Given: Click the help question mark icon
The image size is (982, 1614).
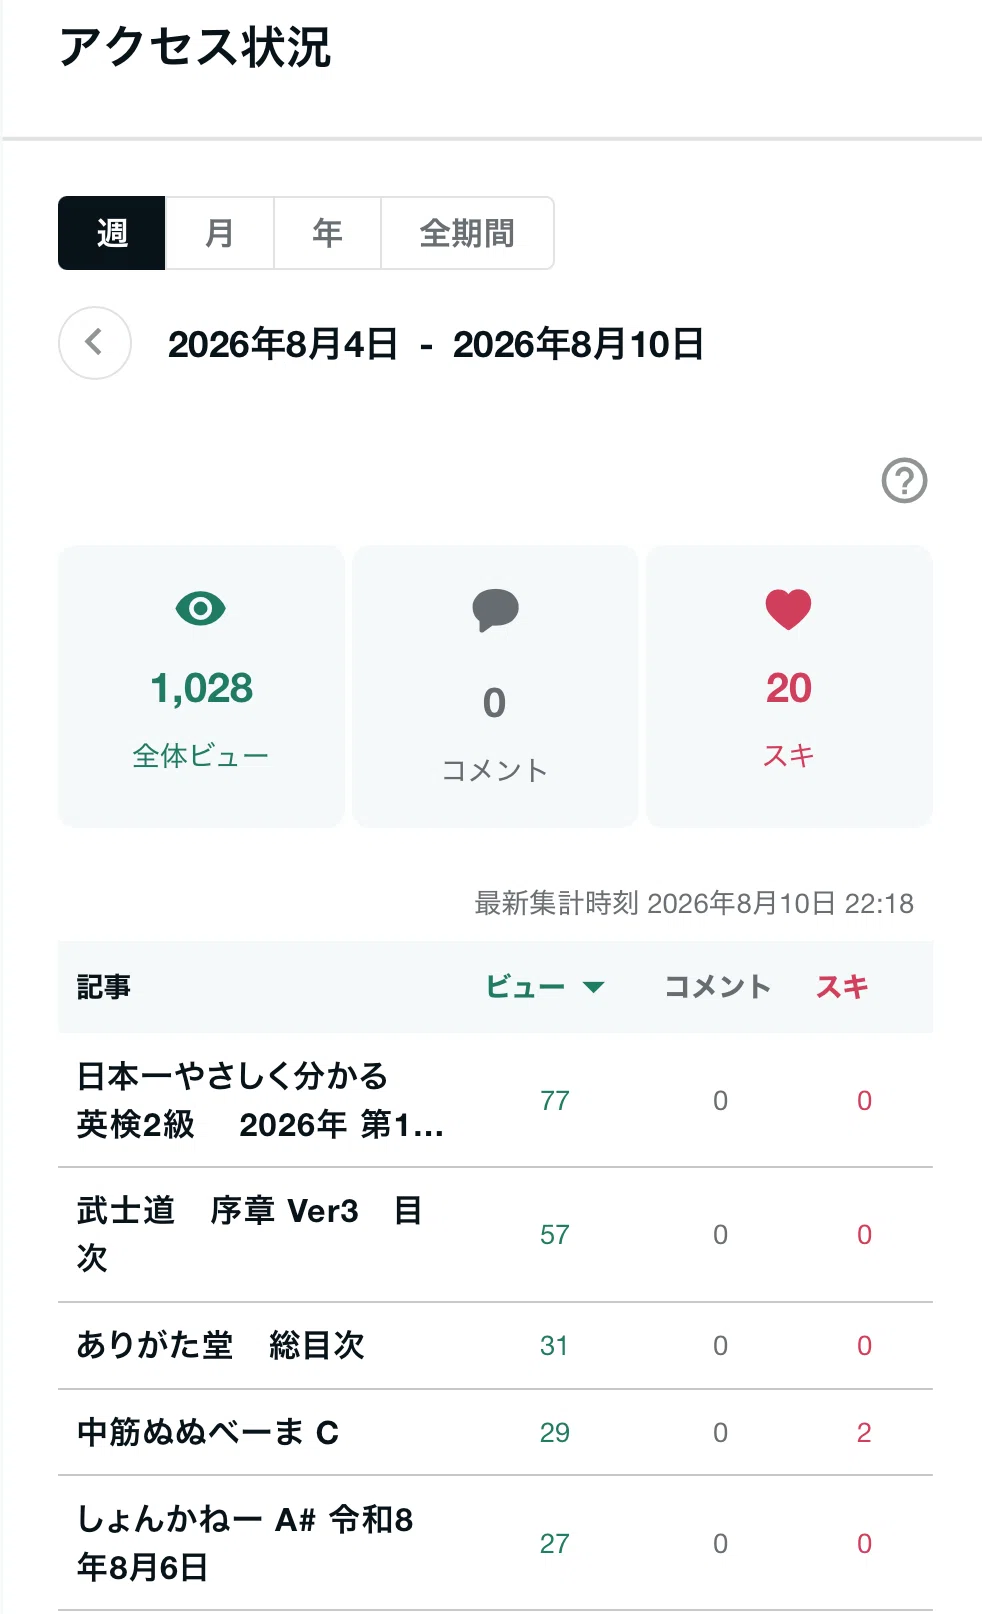Looking at the screenshot, I should [x=904, y=481].
